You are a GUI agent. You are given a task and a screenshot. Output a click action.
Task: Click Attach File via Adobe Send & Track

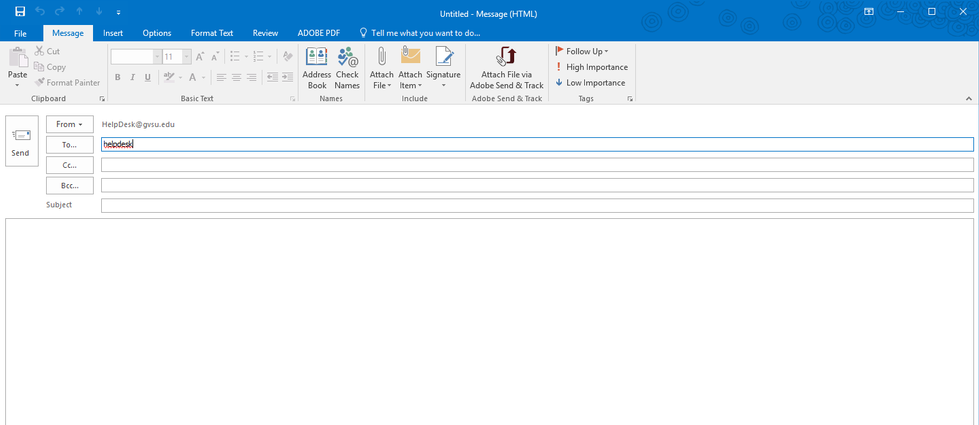tap(506, 68)
